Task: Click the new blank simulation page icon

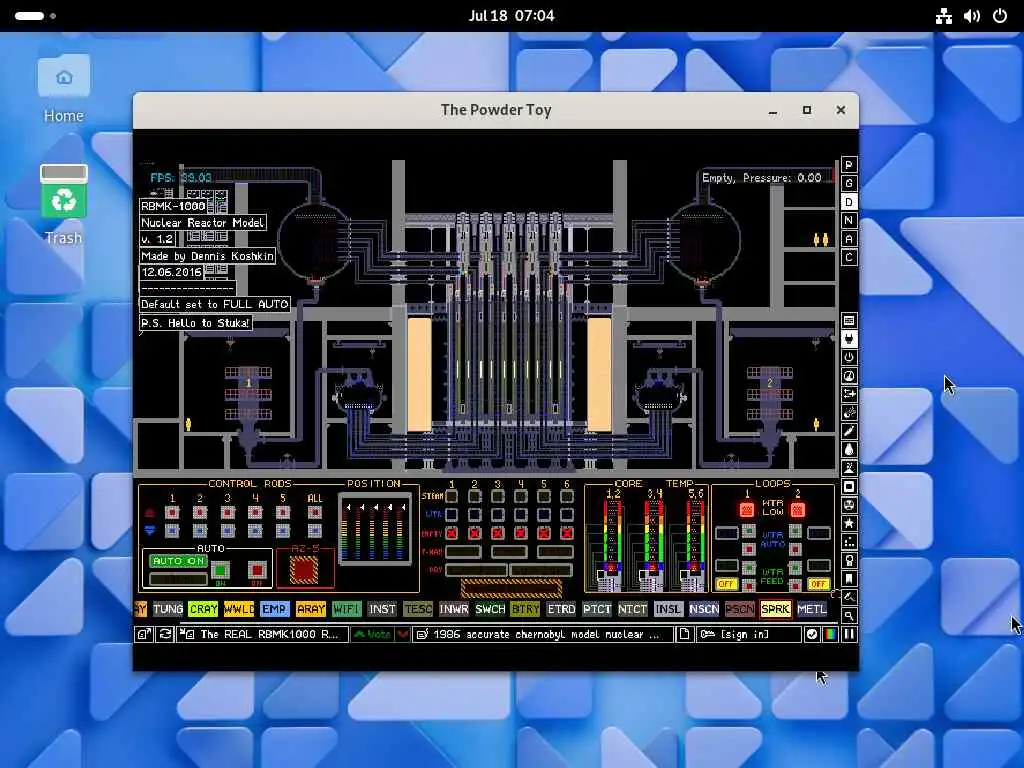Action: coord(684,634)
